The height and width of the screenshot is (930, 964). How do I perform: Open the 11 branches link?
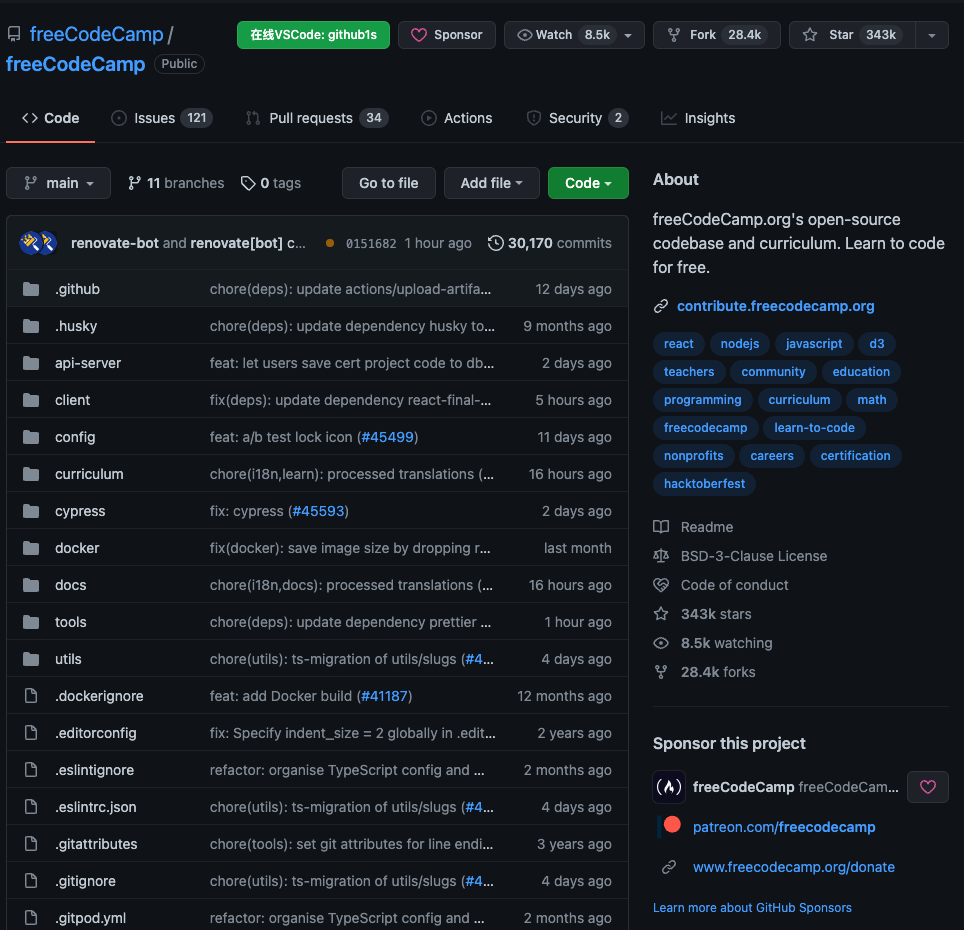tap(176, 183)
